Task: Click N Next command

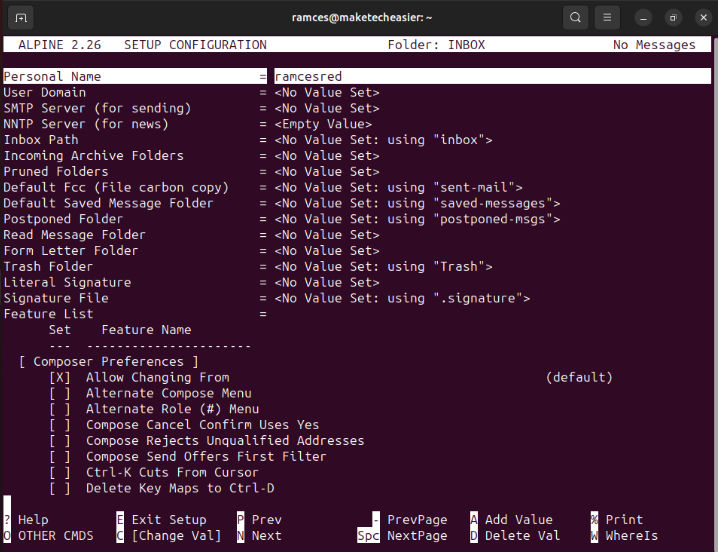Action: coord(259,536)
